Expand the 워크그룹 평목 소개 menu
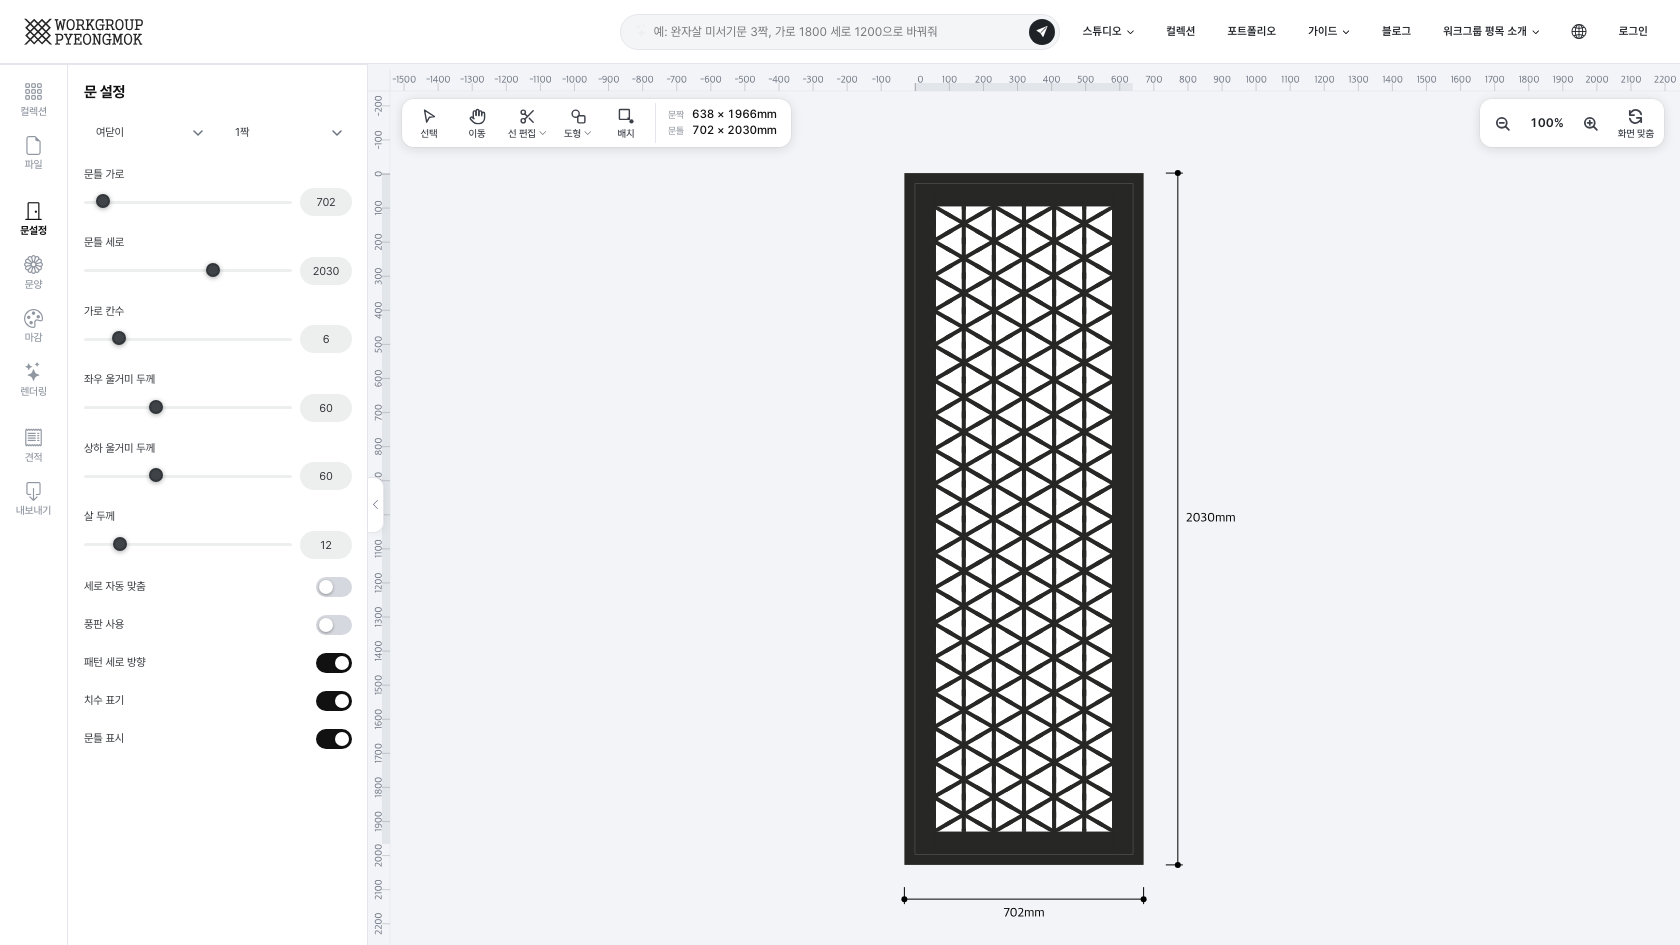 1491,32
